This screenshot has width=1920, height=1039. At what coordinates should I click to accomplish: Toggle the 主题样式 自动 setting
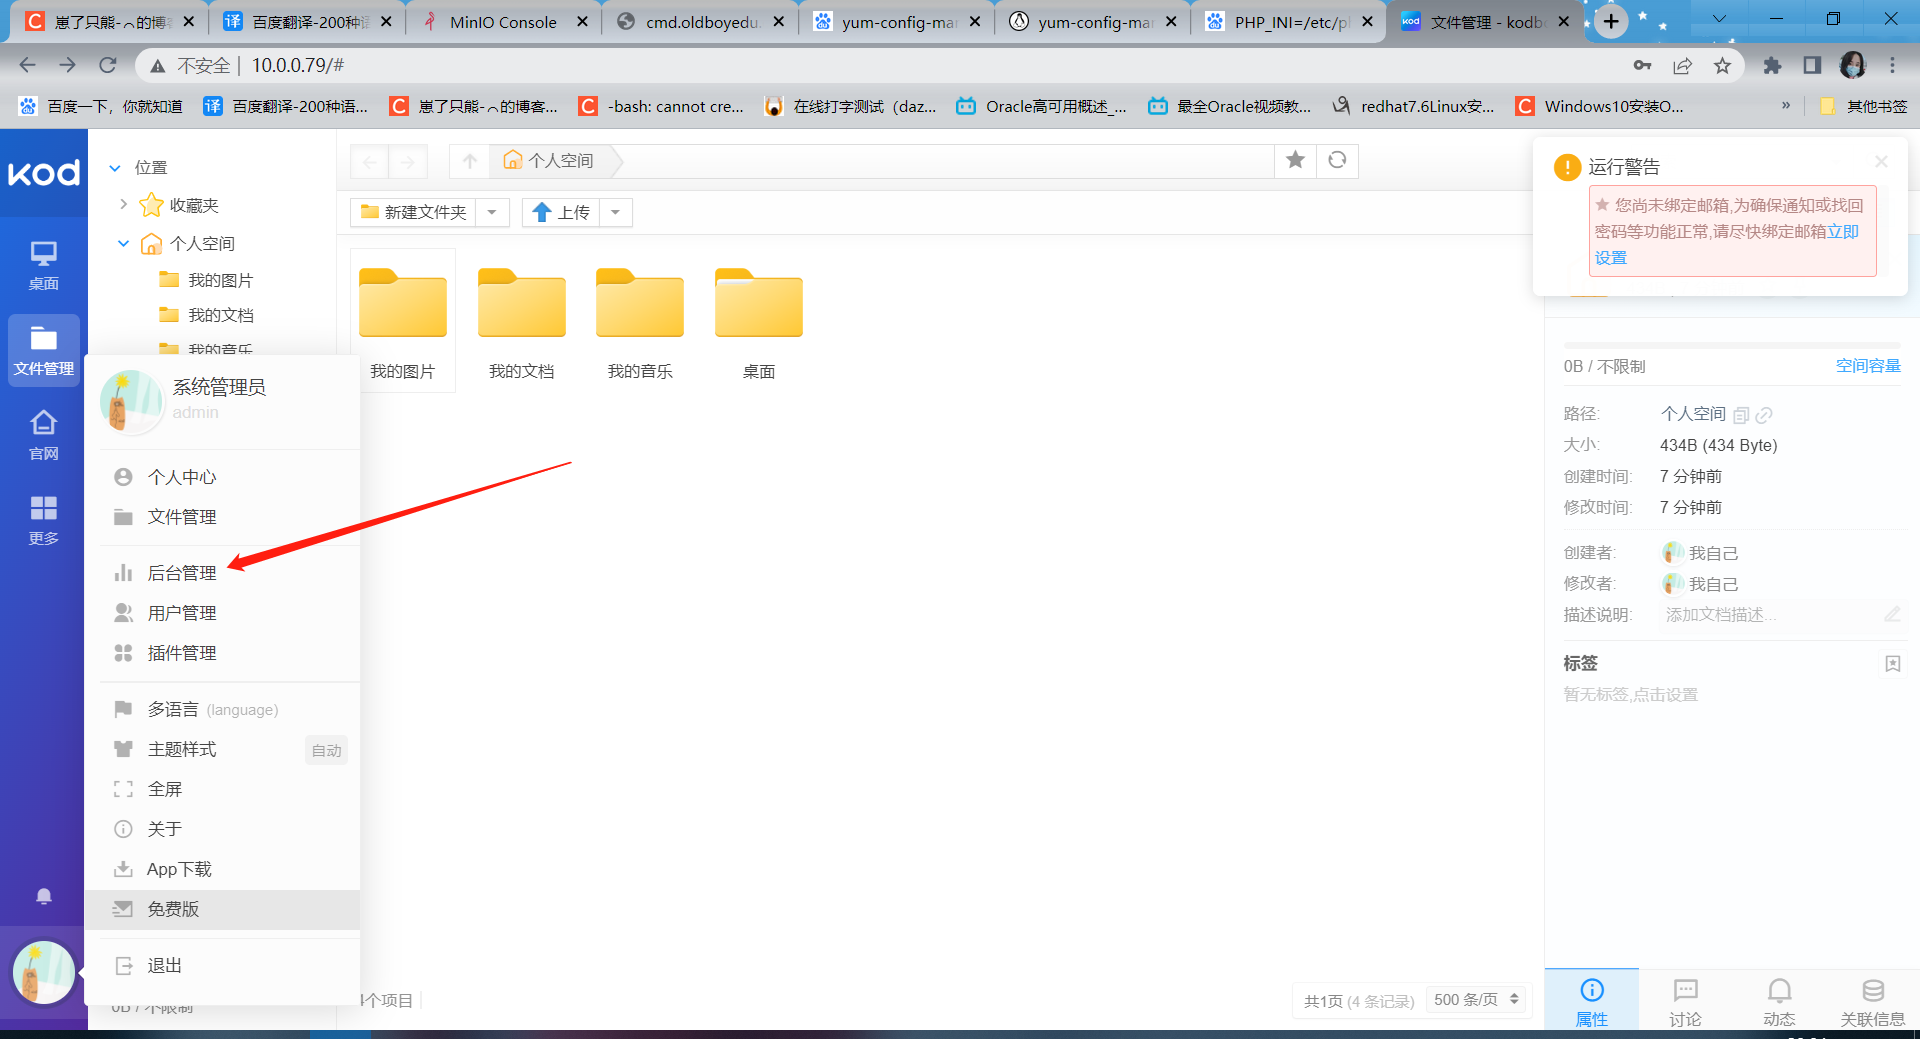click(x=326, y=750)
